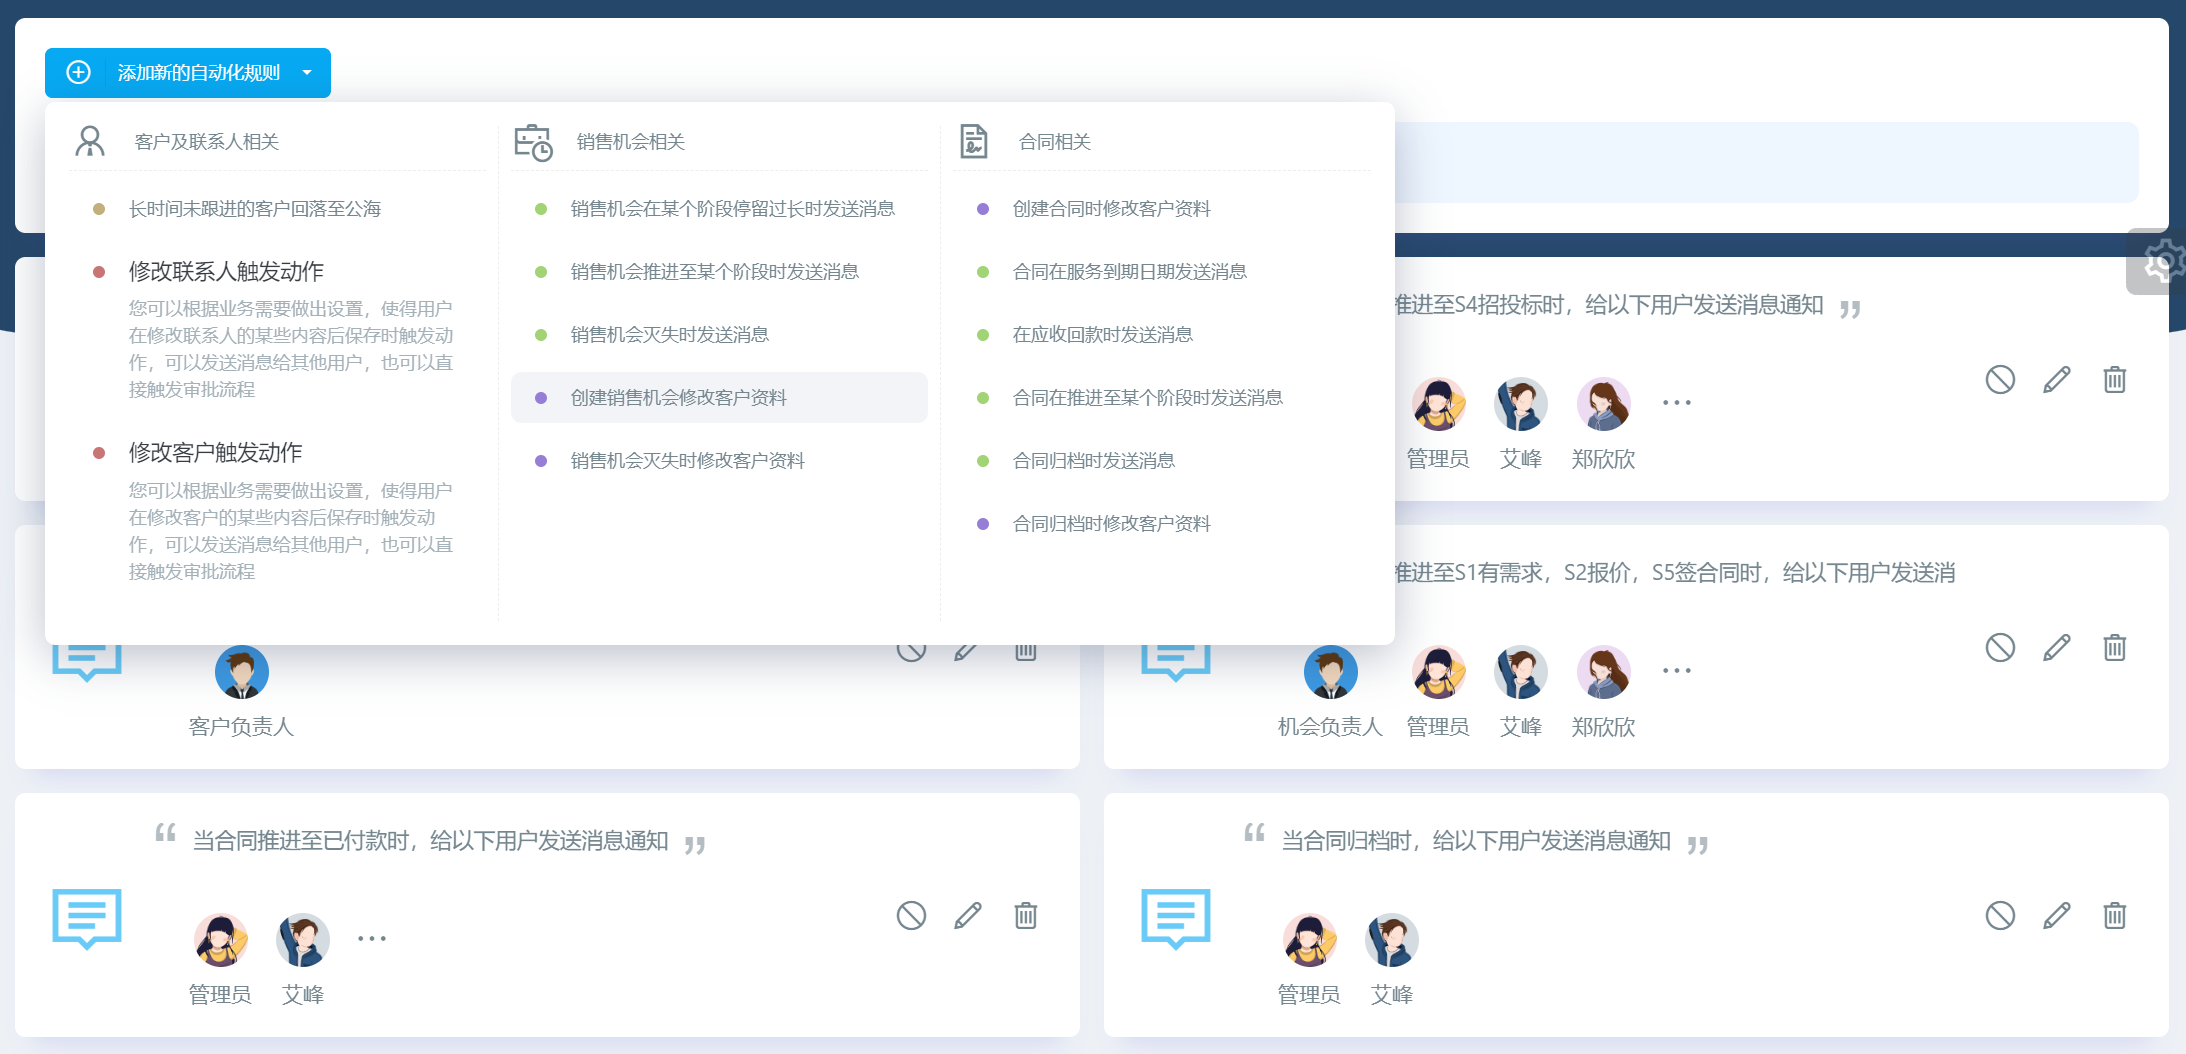Choose 长时间未跟进的客户回落至公海 option

tap(255, 208)
